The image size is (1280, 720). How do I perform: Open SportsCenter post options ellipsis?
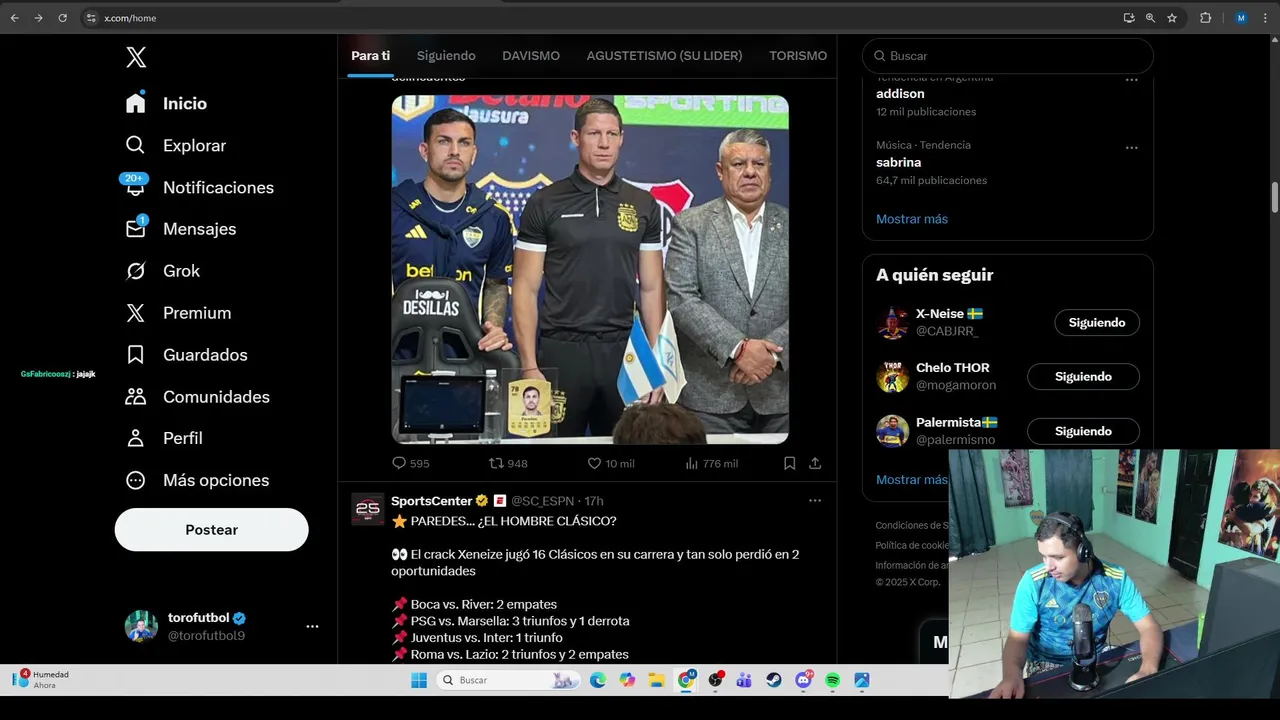pos(815,501)
